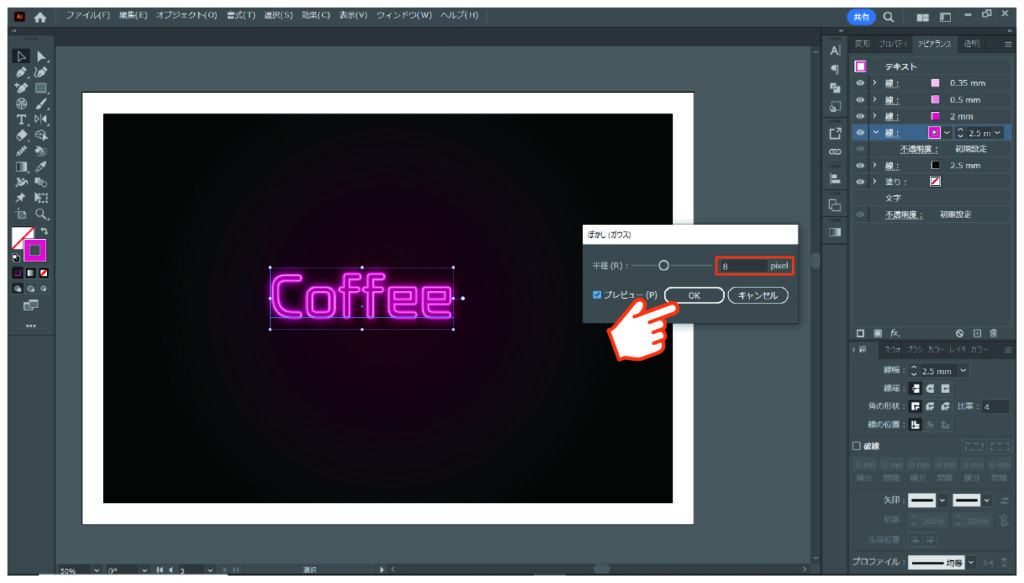Open the ヘルプ(H) menu

pos(460,15)
